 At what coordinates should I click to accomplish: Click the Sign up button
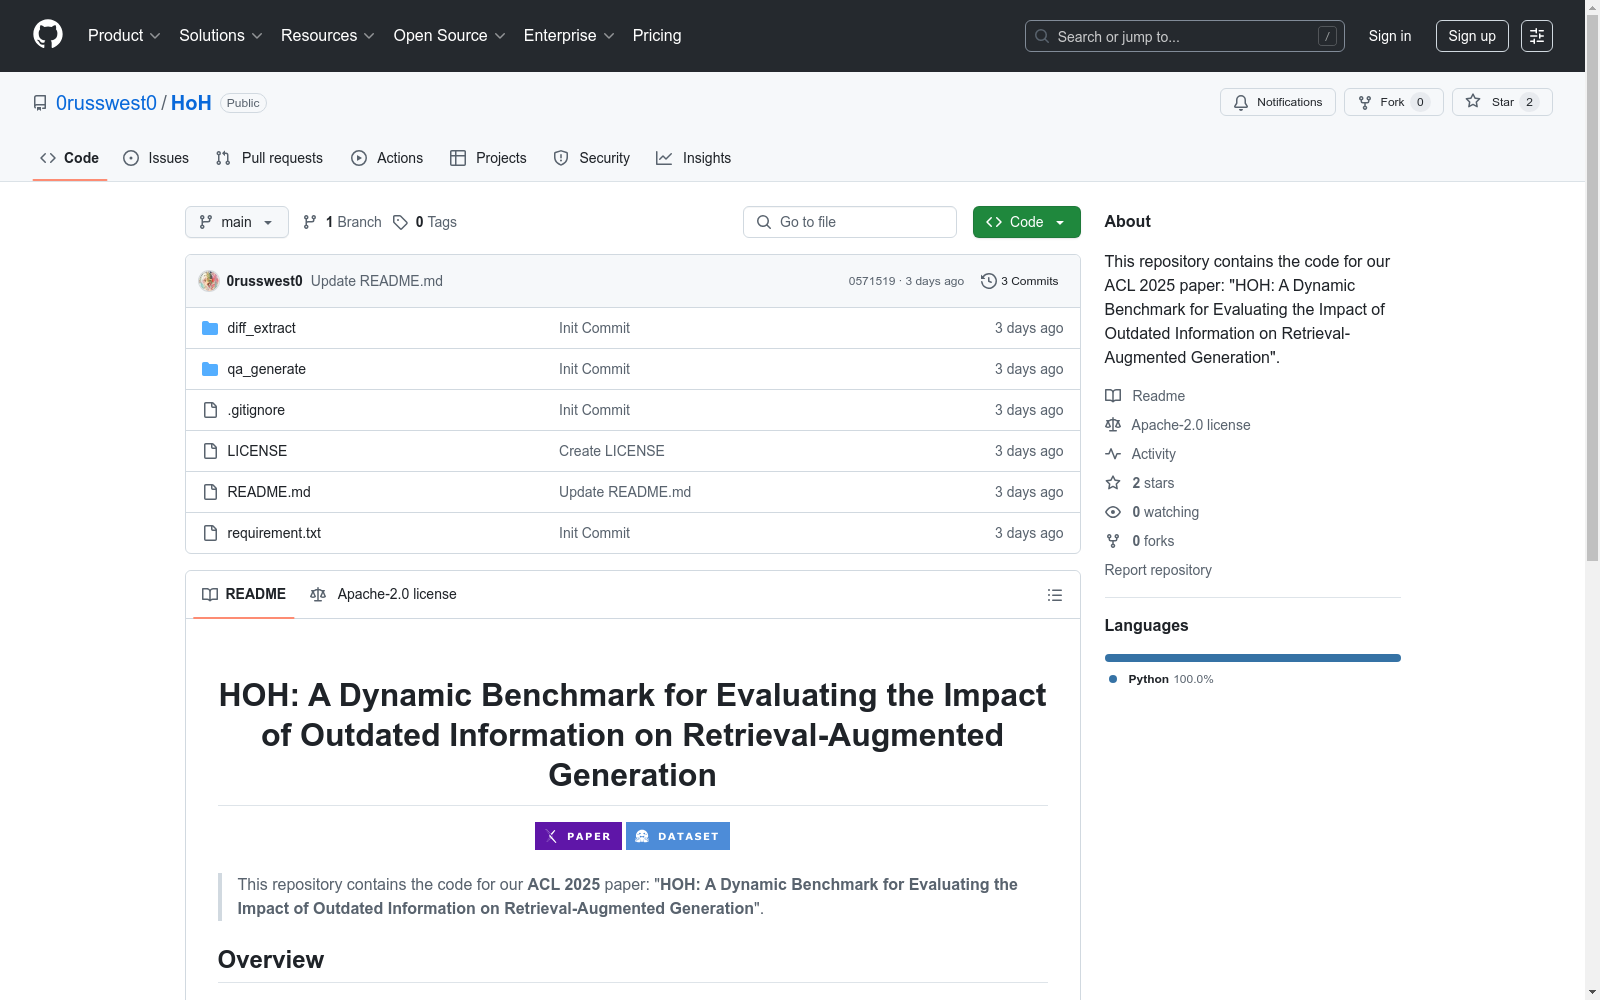[1472, 36]
